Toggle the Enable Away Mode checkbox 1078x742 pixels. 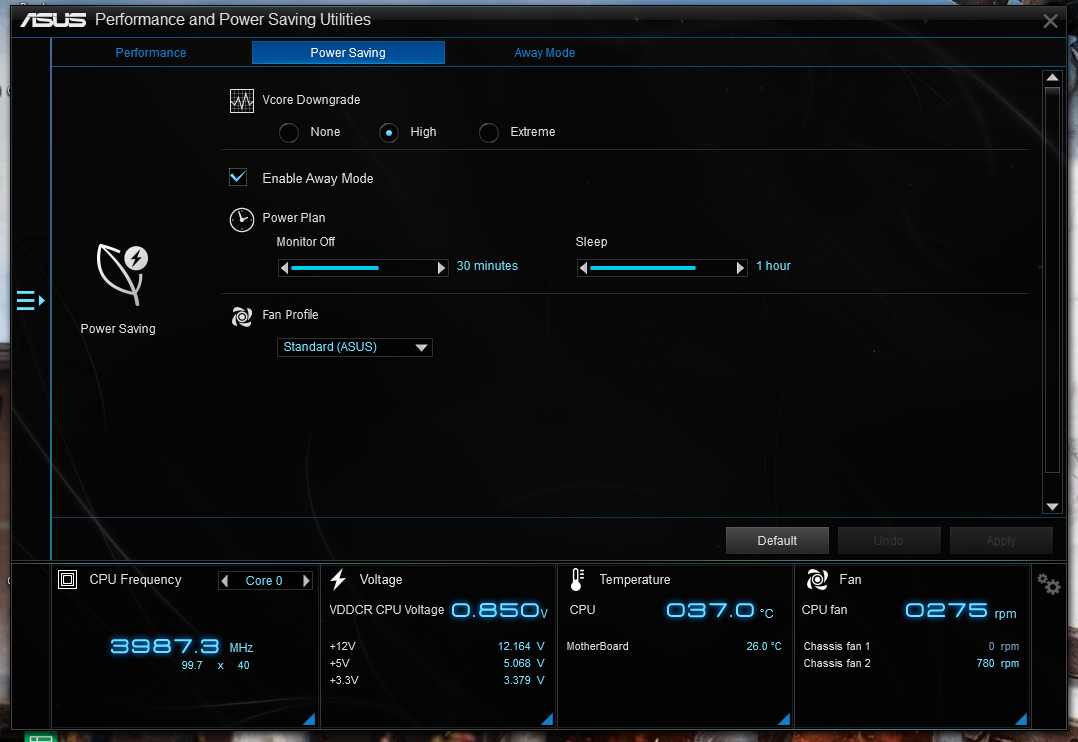pyautogui.click(x=238, y=177)
